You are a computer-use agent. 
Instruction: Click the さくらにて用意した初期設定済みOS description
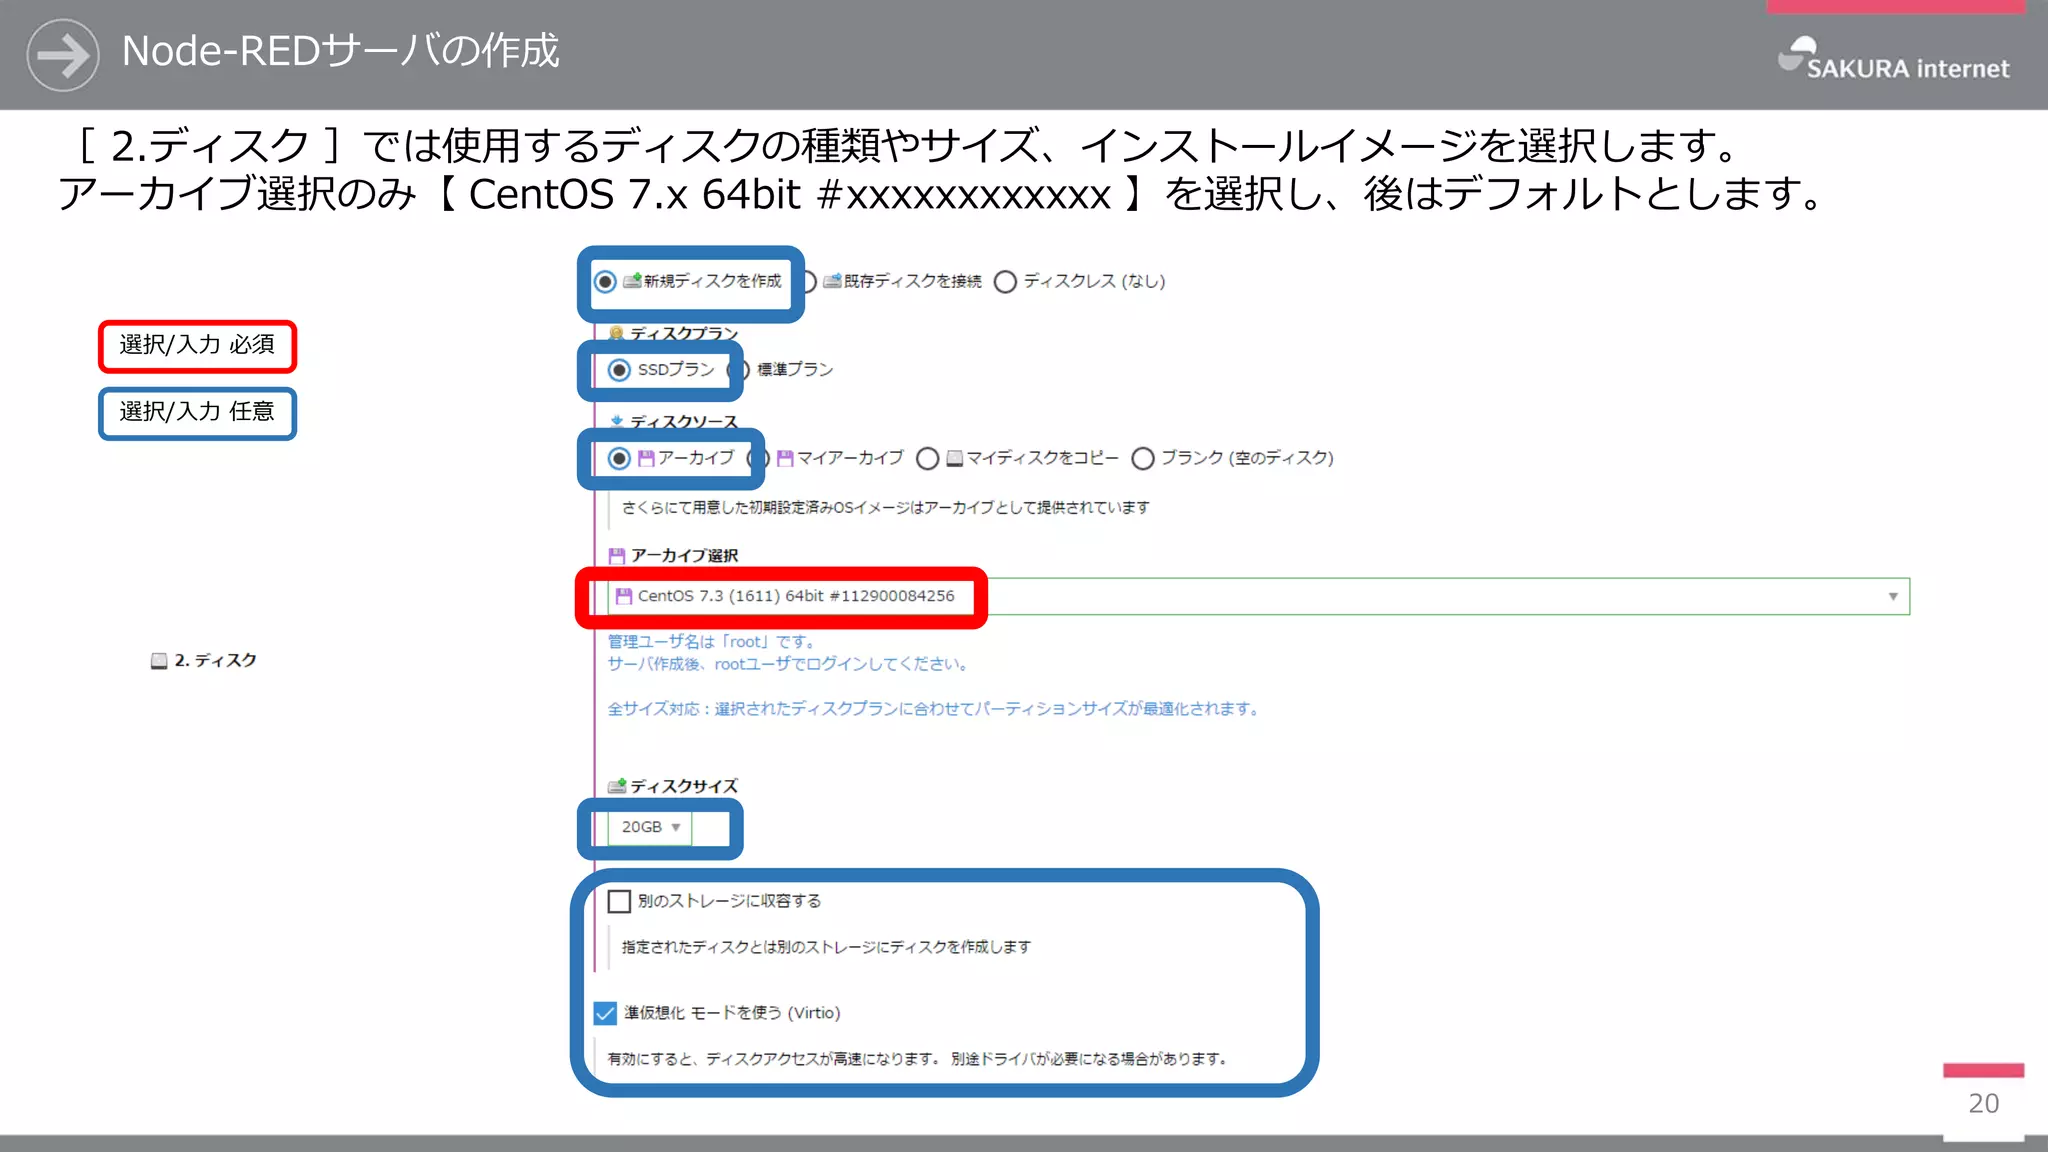click(x=886, y=508)
